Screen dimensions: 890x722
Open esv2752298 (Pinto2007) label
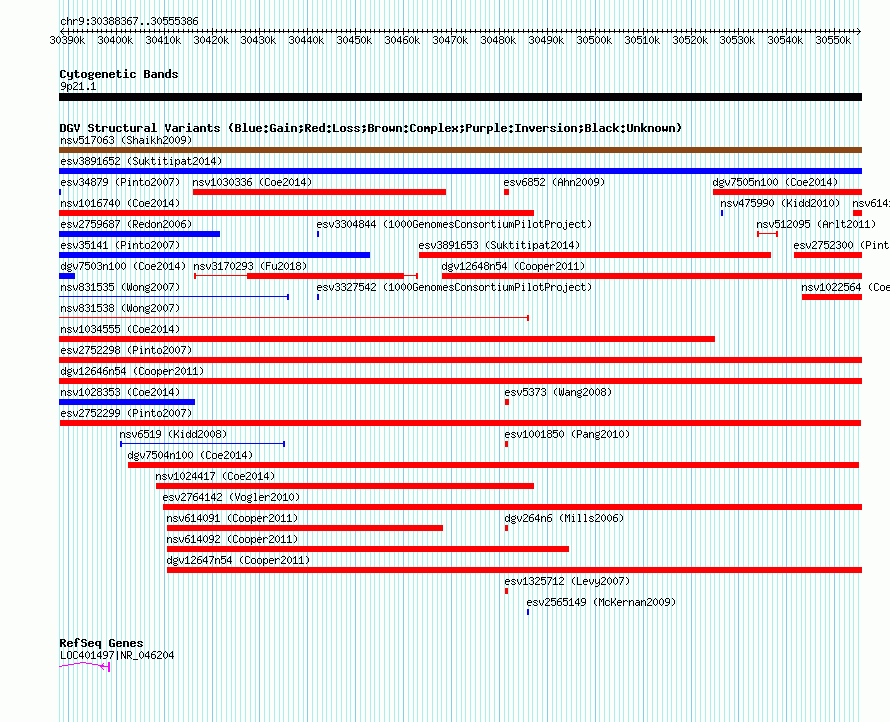click(126, 350)
